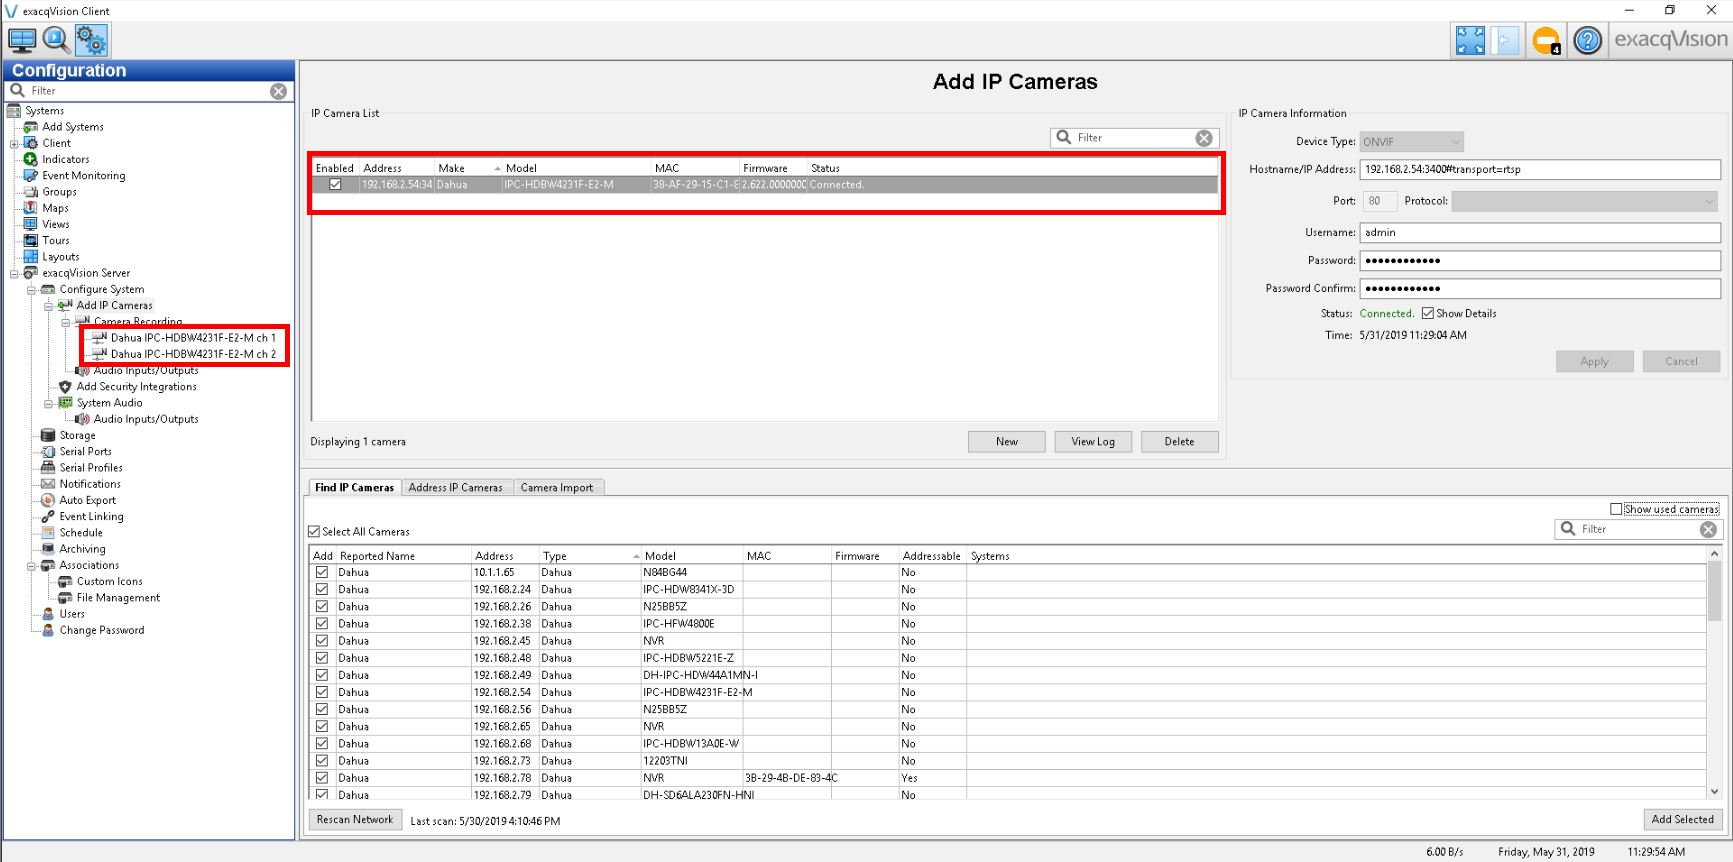Switch to the Address IP Cameras tab
1733x862 pixels.
(456, 488)
